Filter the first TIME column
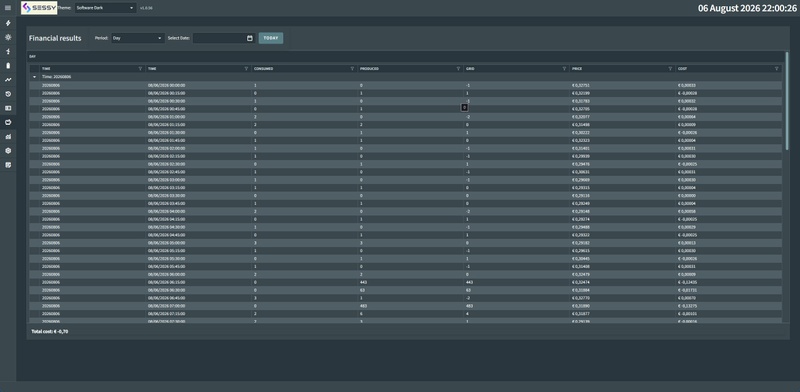This screenshot has height=392, width=800. point(140,68)
